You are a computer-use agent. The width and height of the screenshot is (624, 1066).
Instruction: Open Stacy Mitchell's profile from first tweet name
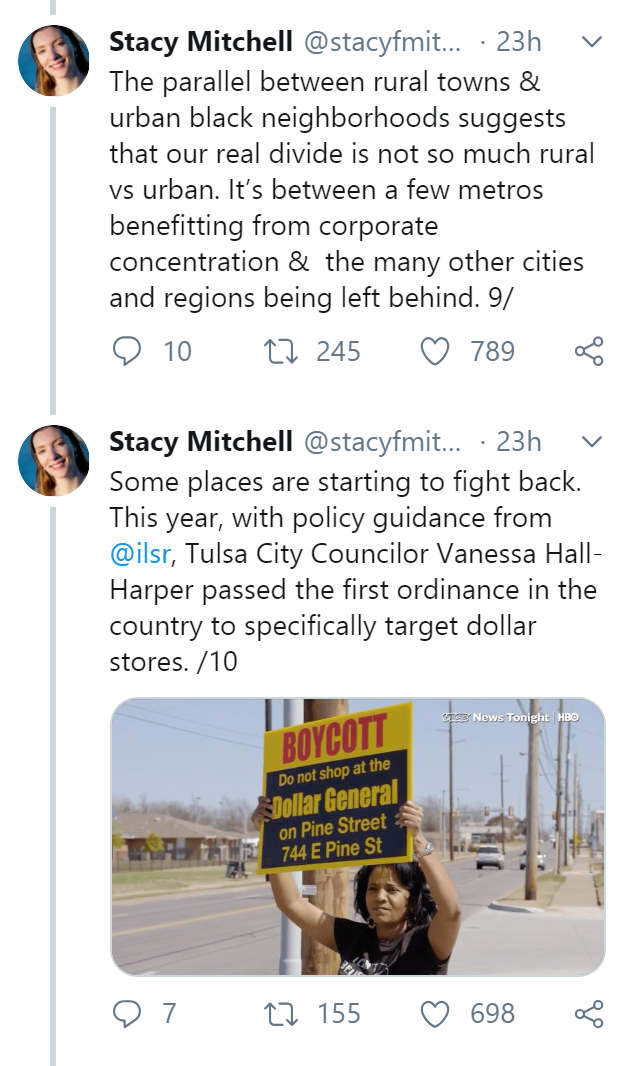200,42
